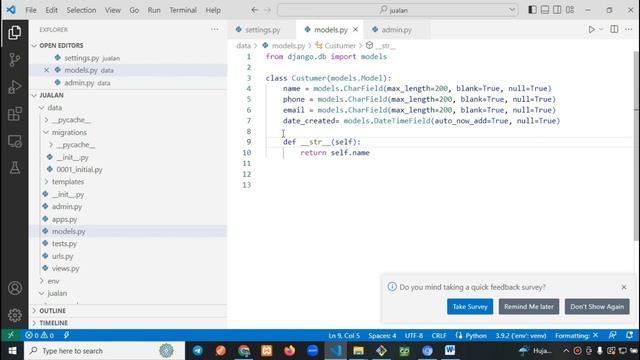Customize layout icon in title bar
Image resolution: width=640 pixels, height=360 pixels.
point(570,10)
